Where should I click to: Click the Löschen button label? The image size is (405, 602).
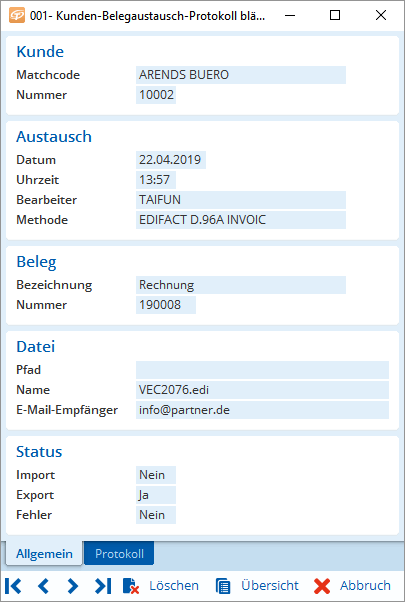(x=174, y=585)
